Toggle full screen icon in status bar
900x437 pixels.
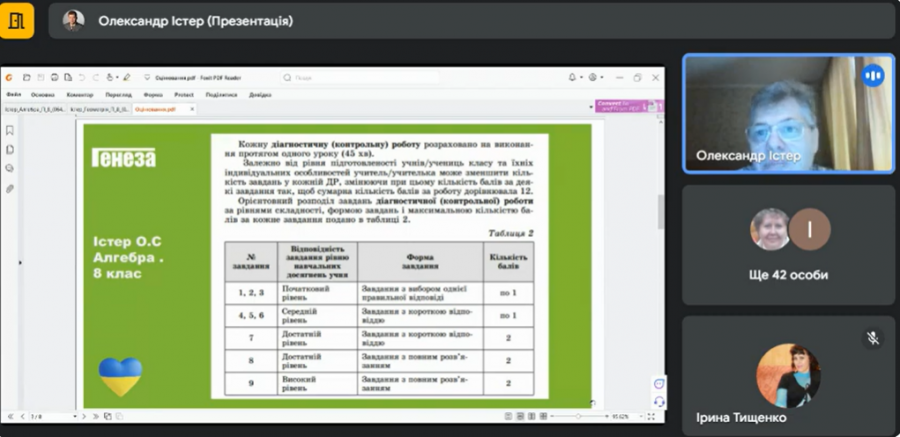(x=652, y=416)
